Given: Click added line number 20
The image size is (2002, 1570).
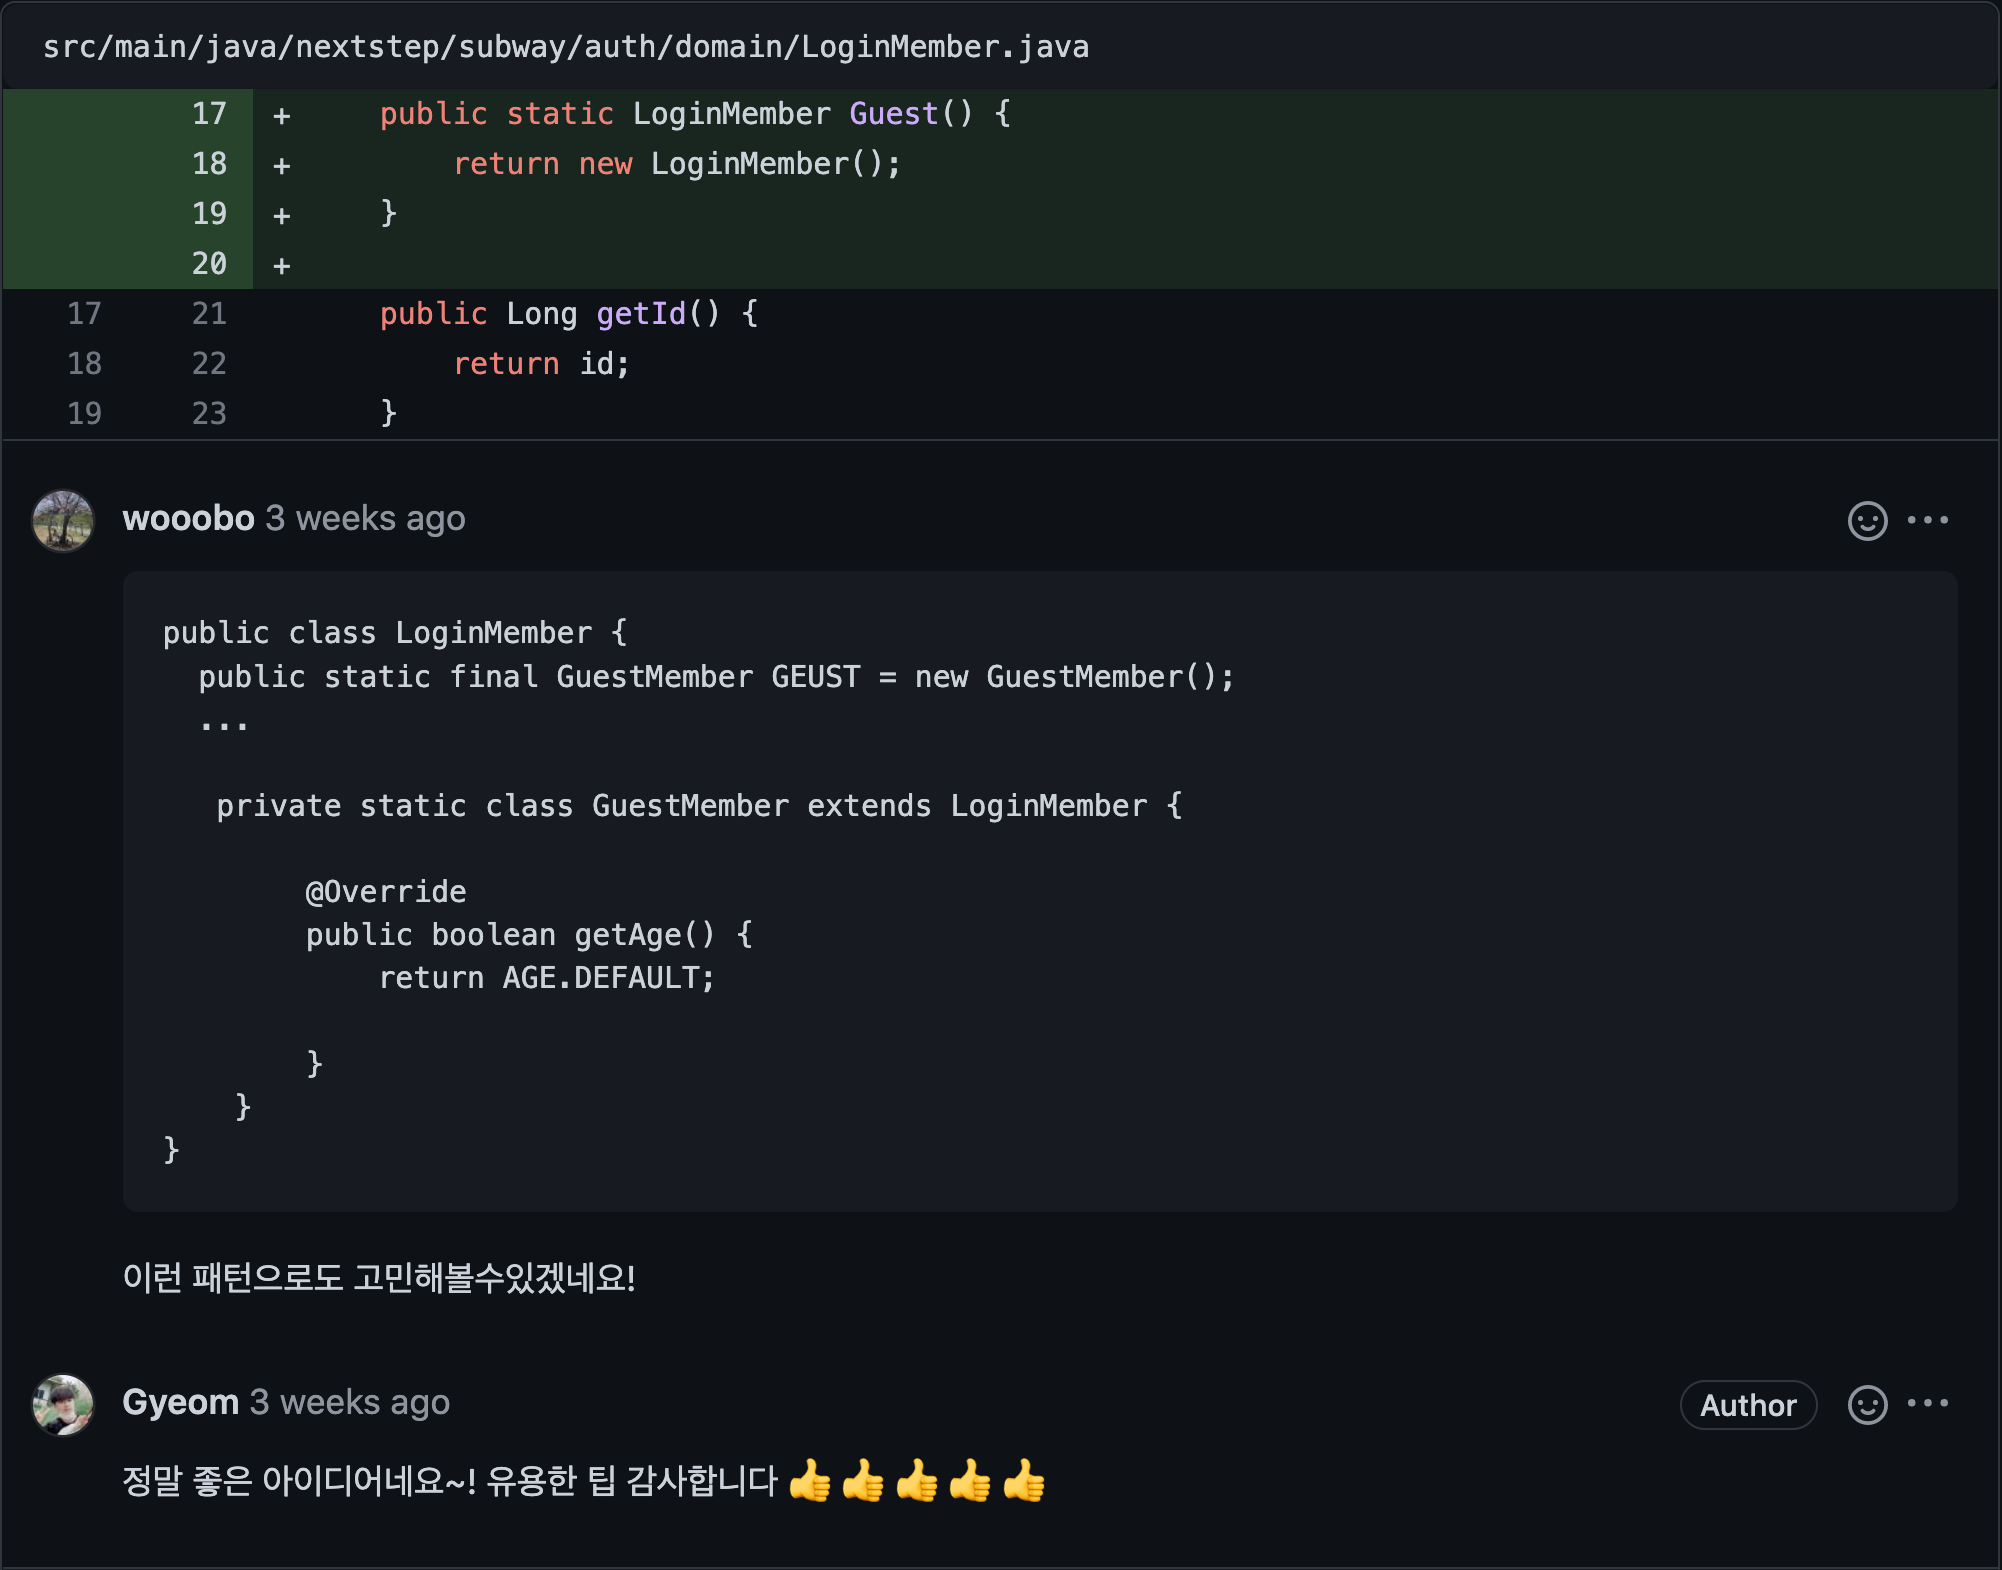Looking at the screenshot, I should tap(209, 264).
